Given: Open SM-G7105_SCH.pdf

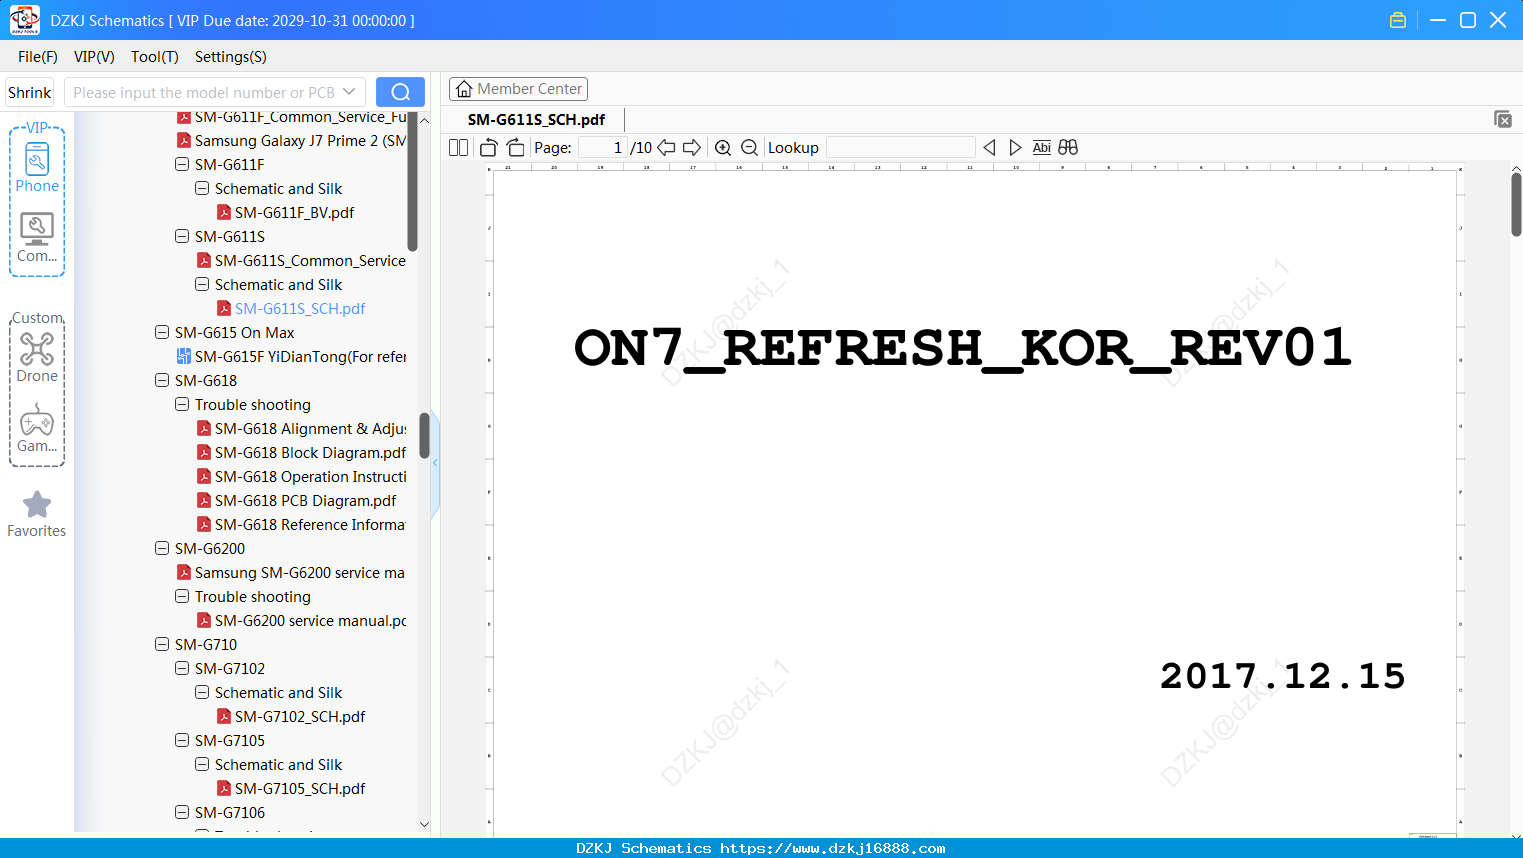Looking at the screenshot, I should pyautogui.click(x=291, y=789).
